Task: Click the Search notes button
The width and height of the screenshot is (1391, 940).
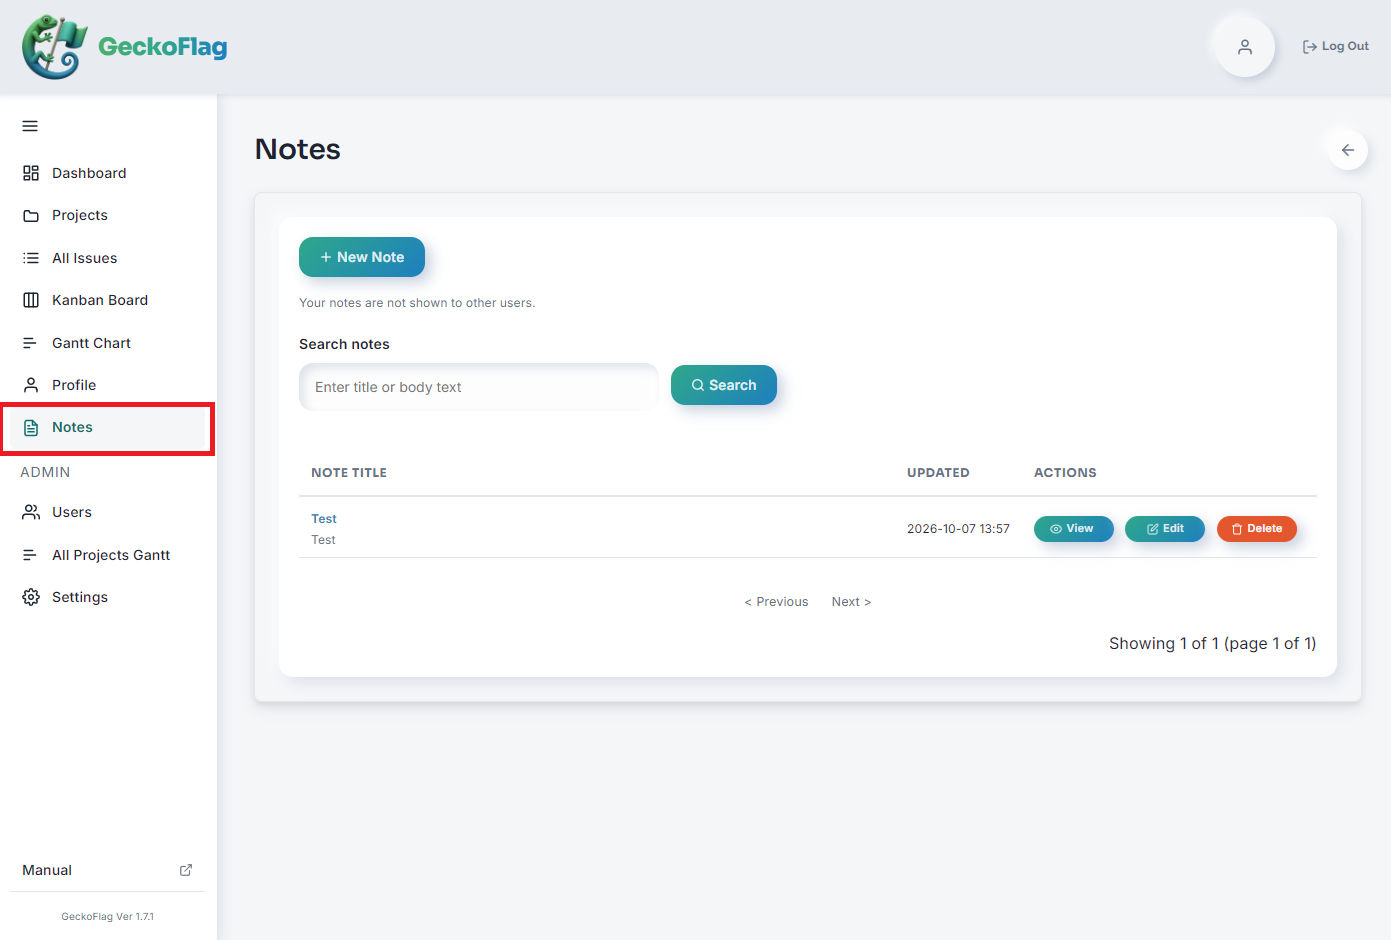Action: [724, 385]
